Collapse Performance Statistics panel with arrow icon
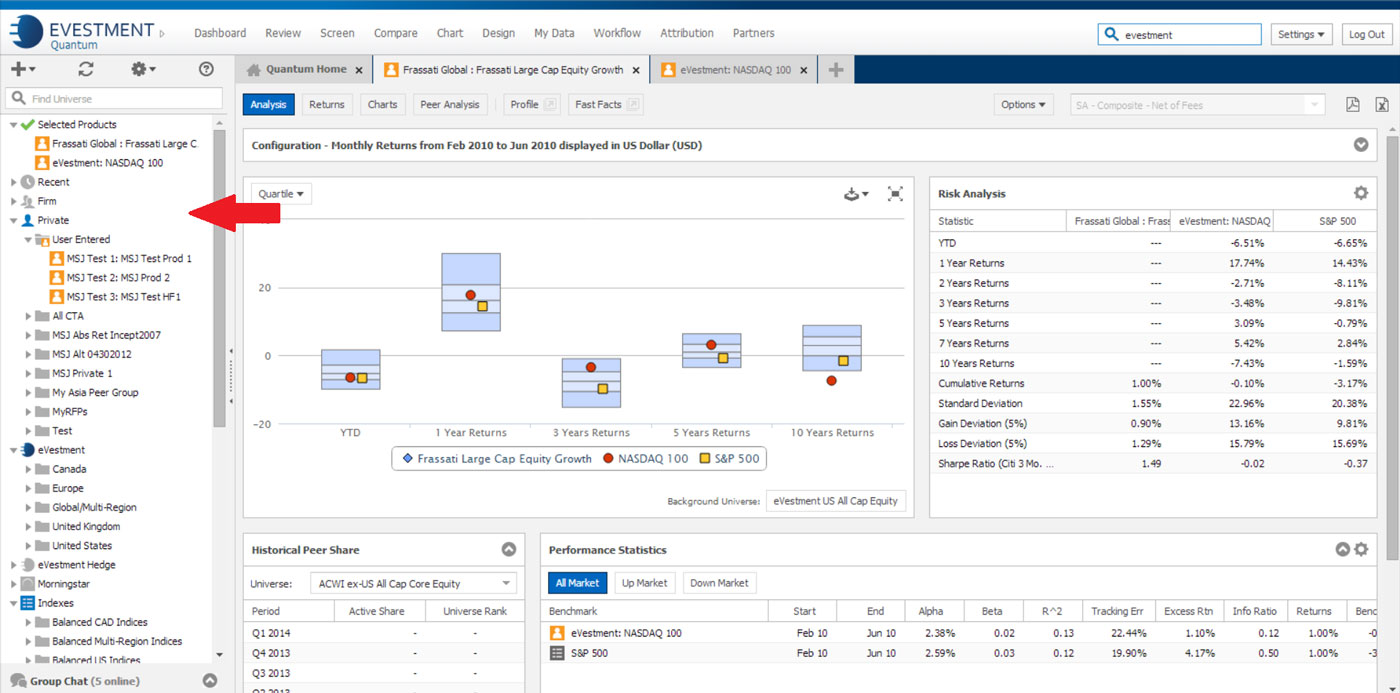 click(1343, 549)
